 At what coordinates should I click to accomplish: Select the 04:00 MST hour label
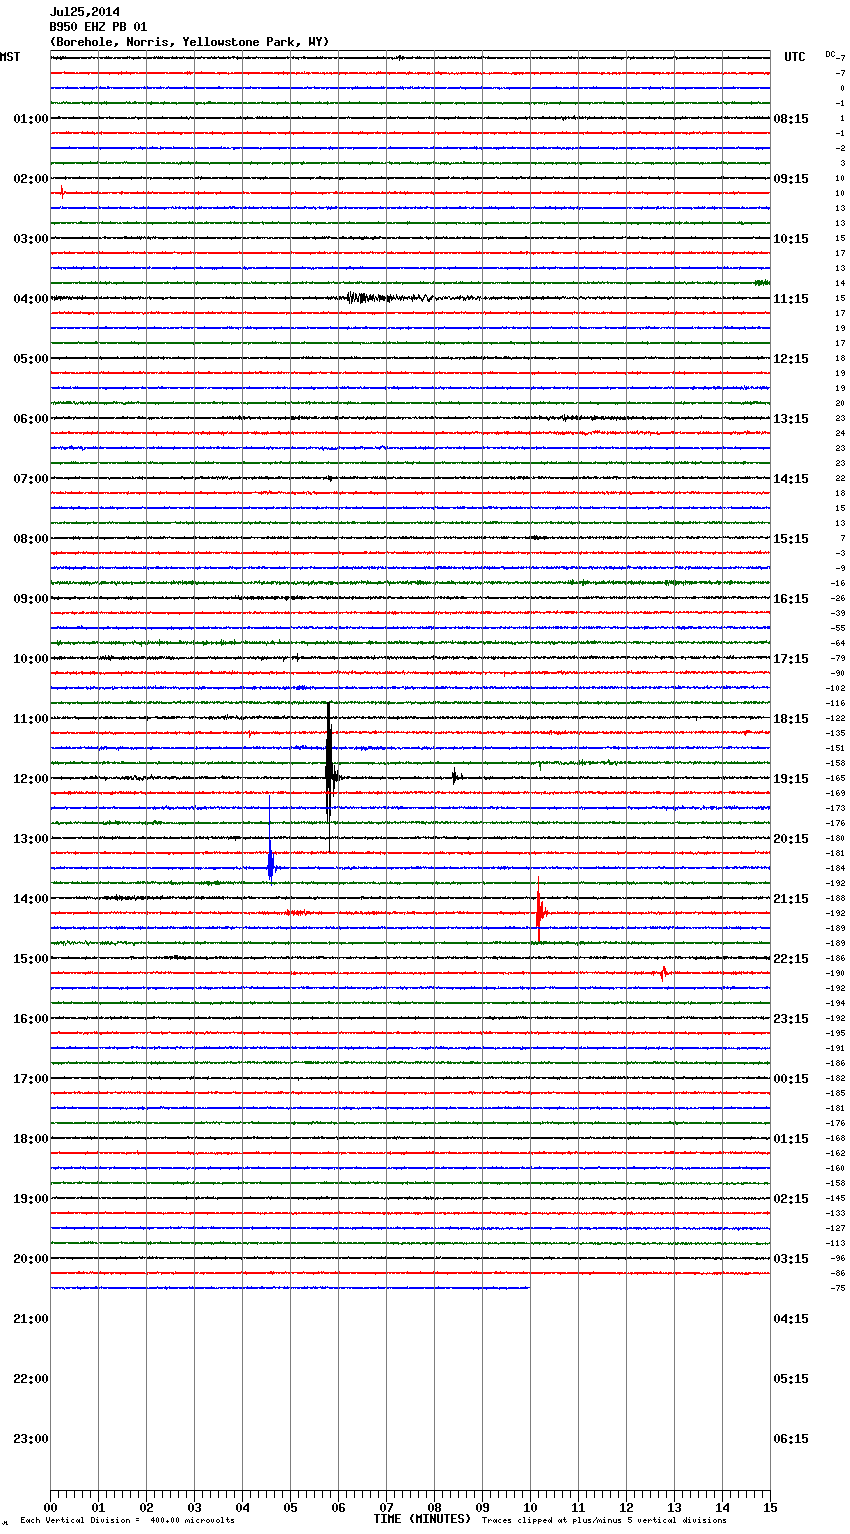31,298
